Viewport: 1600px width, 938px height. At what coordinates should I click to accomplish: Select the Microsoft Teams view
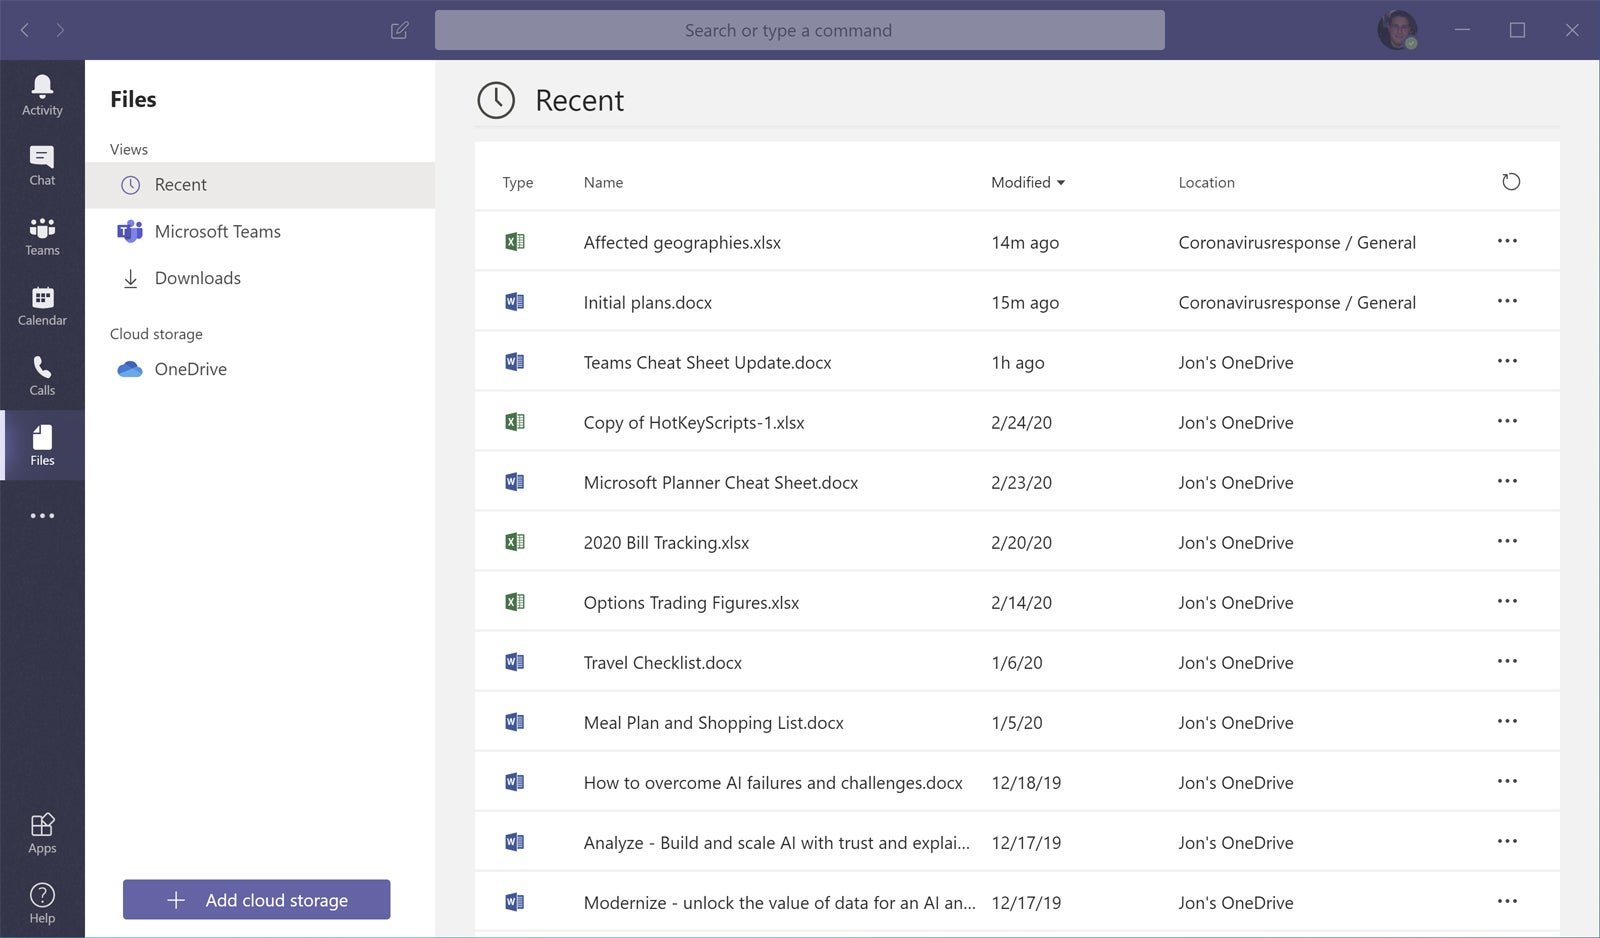[260, 232]
